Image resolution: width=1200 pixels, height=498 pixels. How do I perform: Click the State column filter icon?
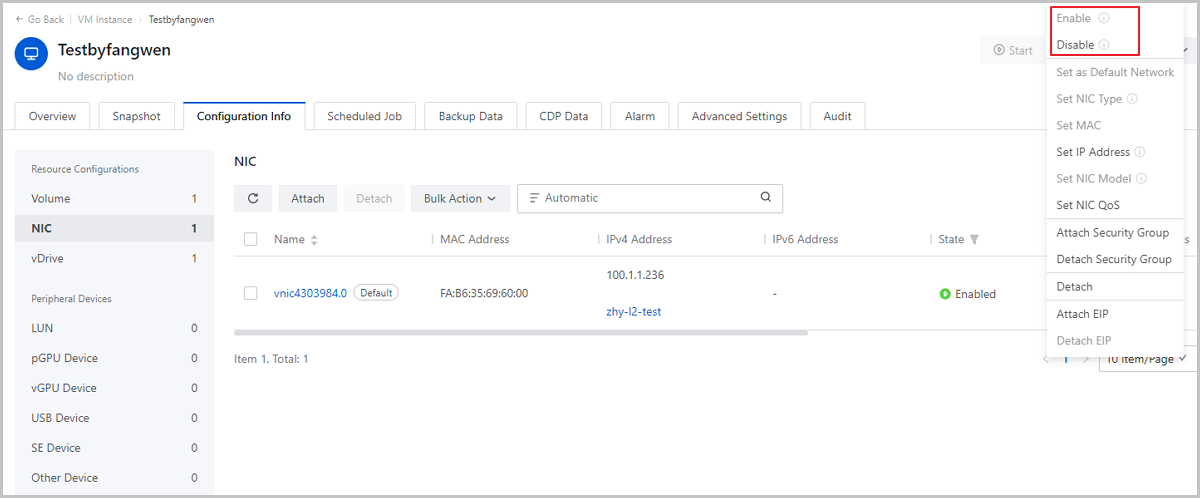[974, 240]
